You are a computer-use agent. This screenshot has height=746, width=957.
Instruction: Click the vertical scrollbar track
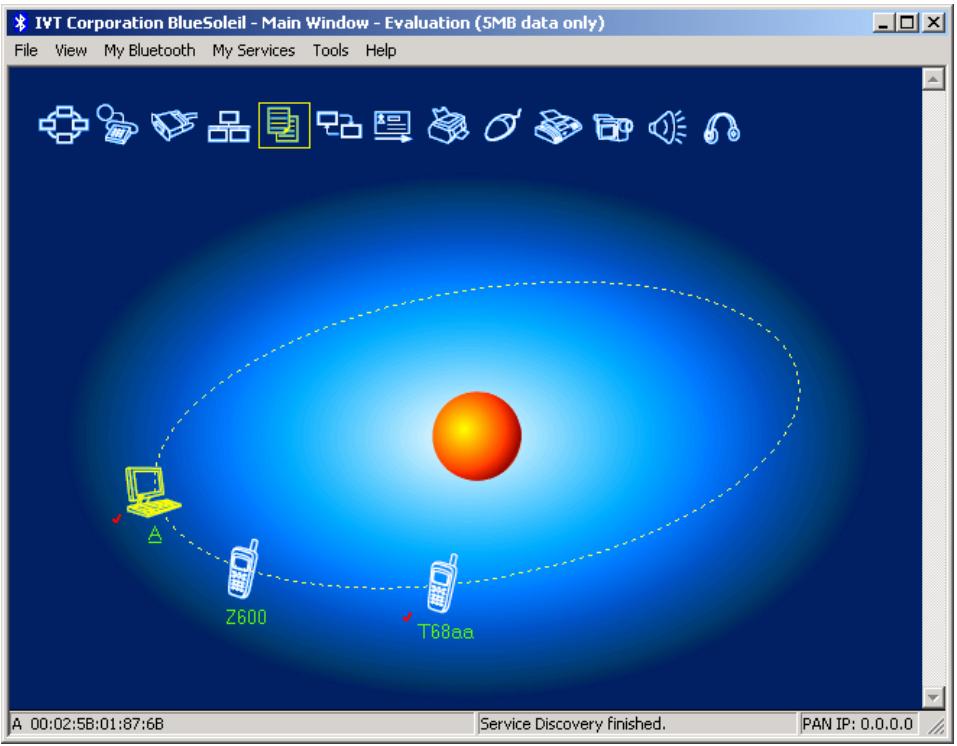(x=933, y=388)
